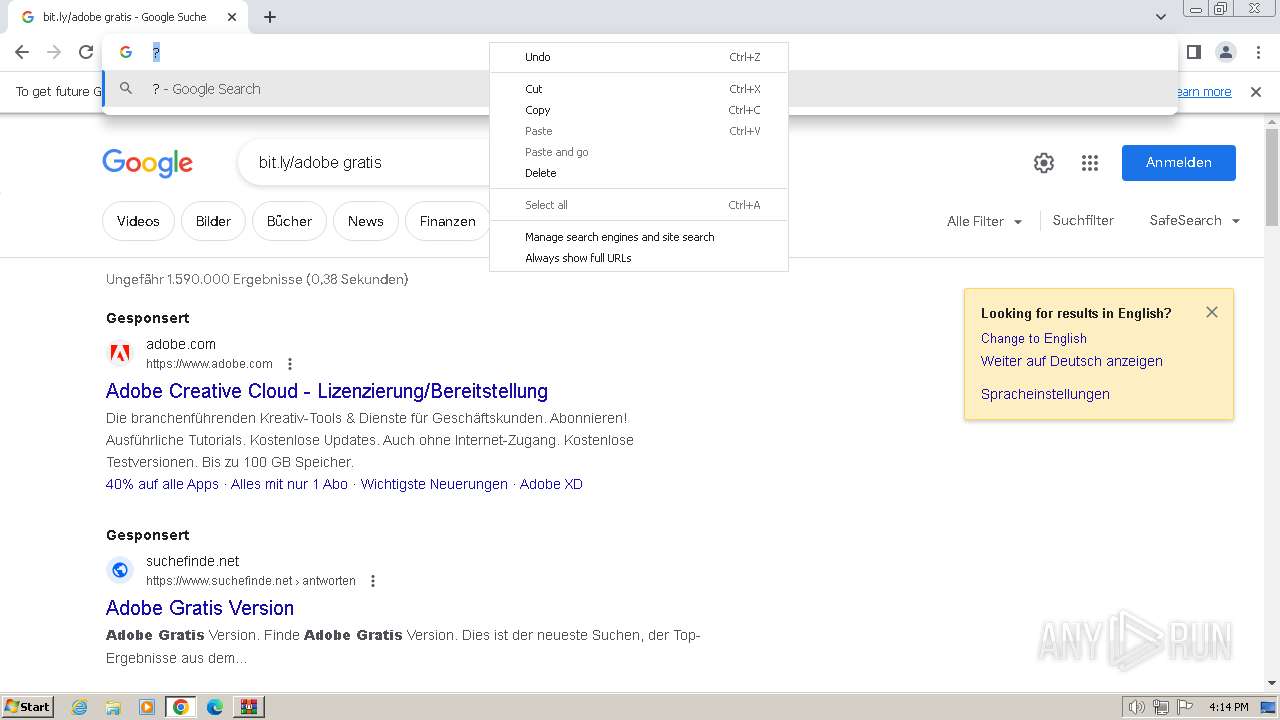
Task: Choose Delete in the context menu
Action: (639, 173)
